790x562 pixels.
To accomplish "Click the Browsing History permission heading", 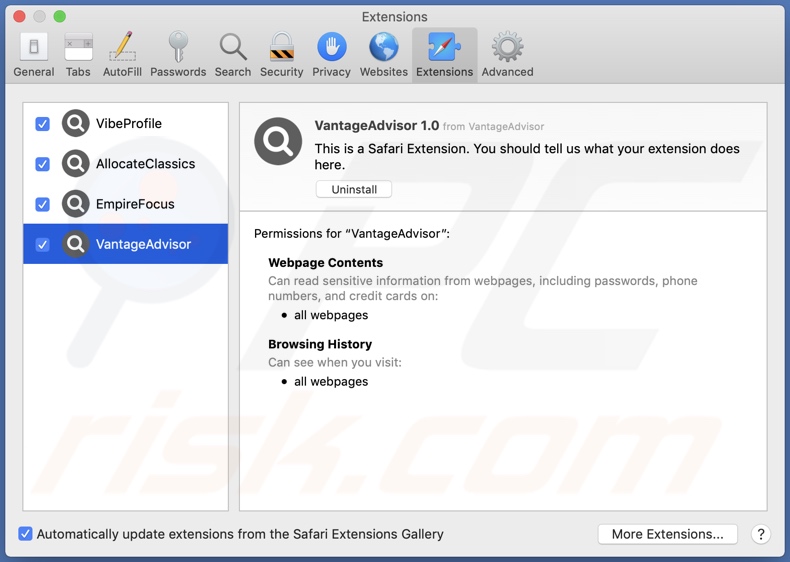I will [x=320, y=344].
